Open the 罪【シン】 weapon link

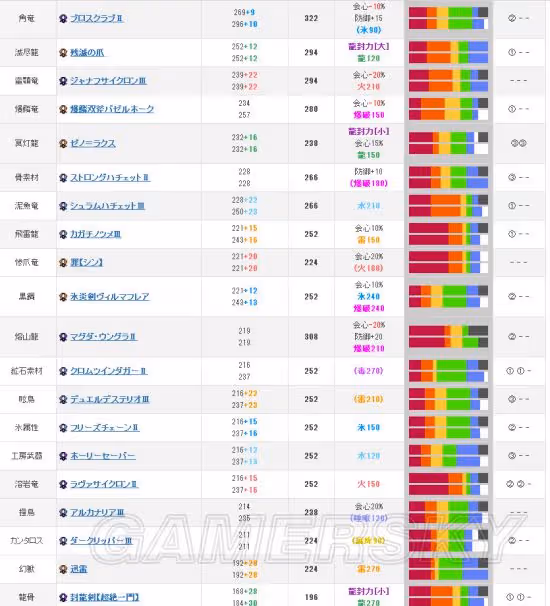coord(87,262)
